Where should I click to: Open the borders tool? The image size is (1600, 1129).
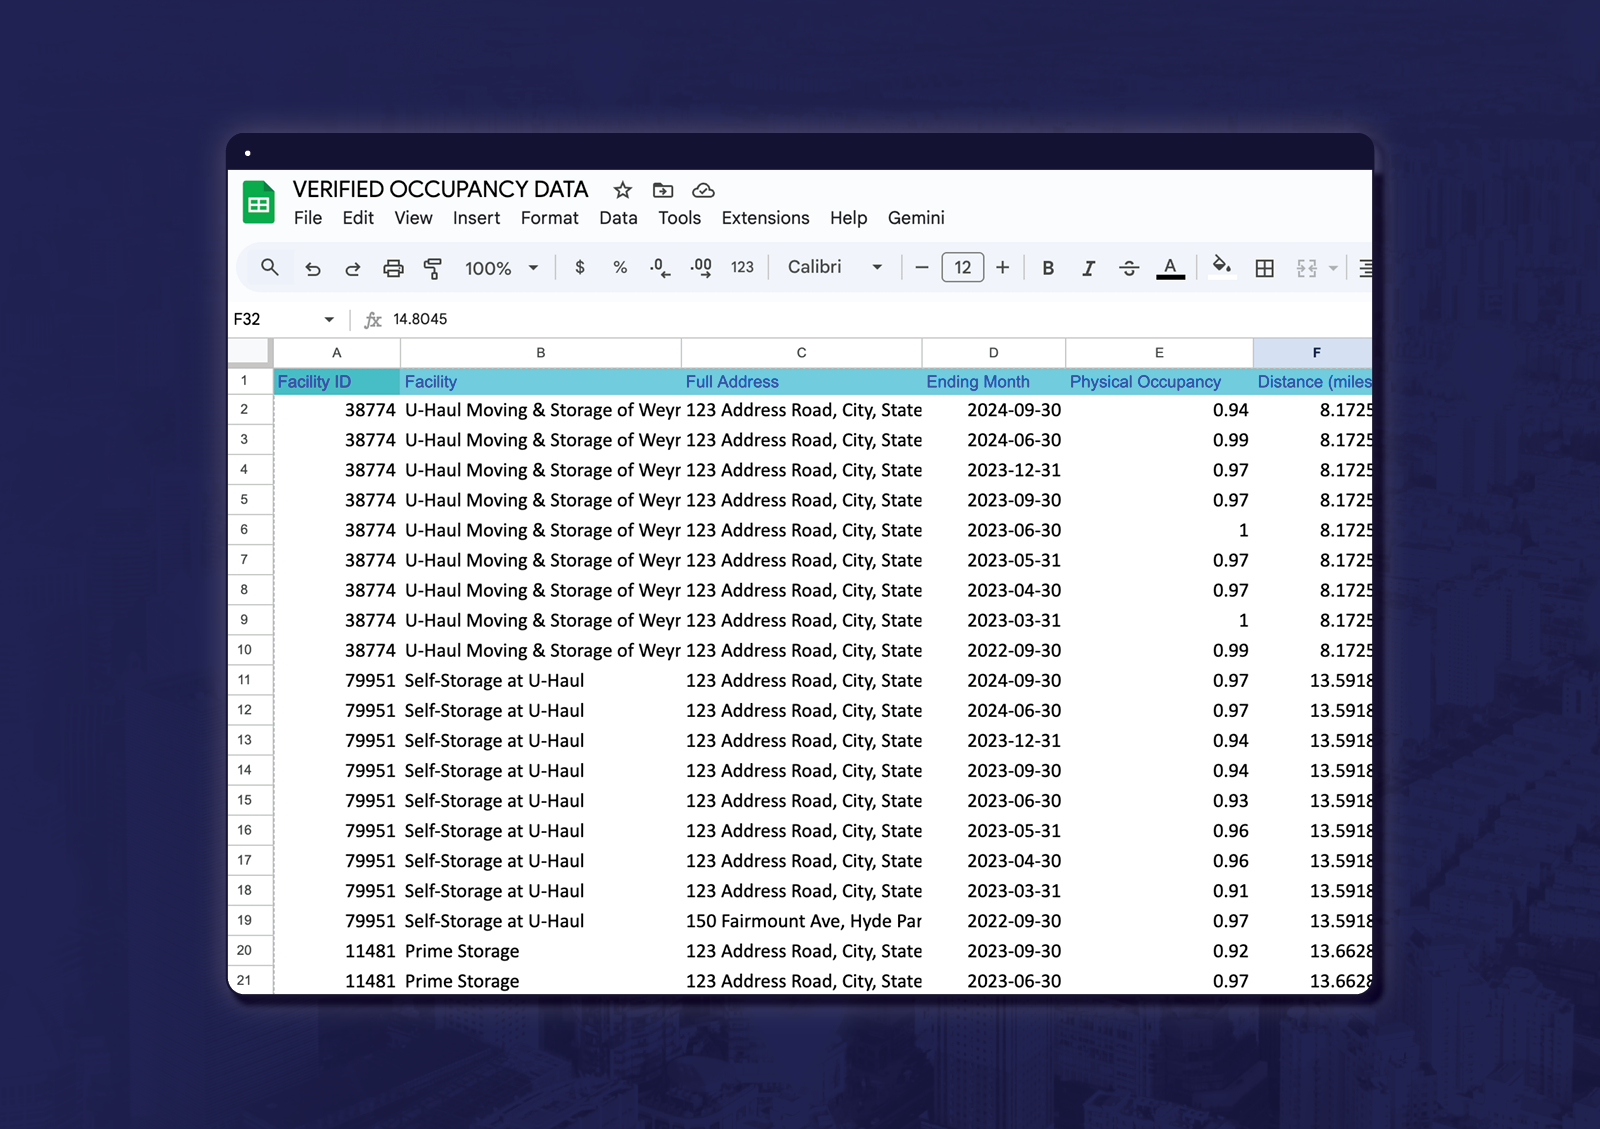[x=1264, y=268]
